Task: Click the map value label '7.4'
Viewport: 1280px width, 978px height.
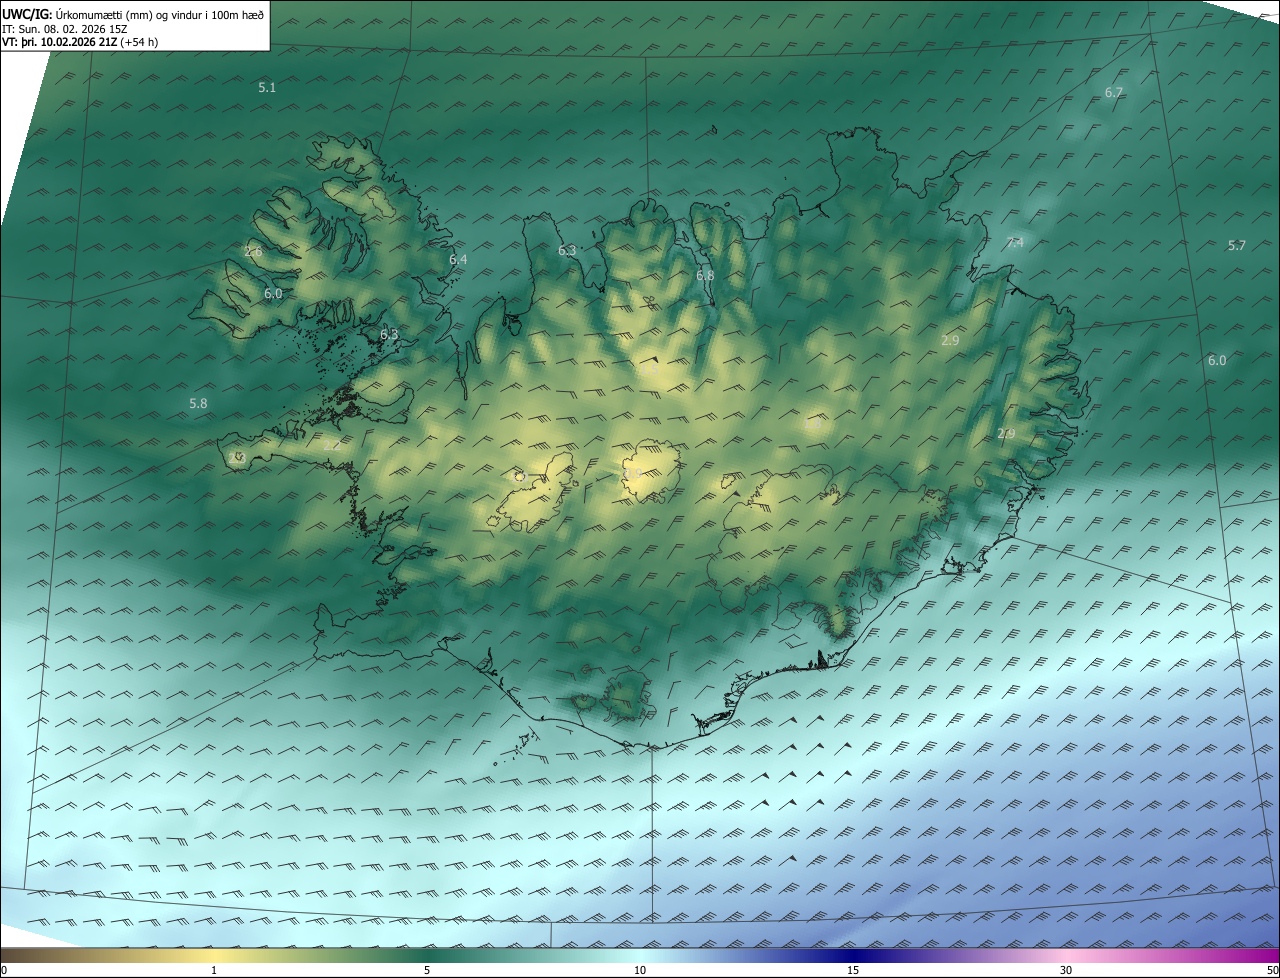Action: coord(1015,243)
